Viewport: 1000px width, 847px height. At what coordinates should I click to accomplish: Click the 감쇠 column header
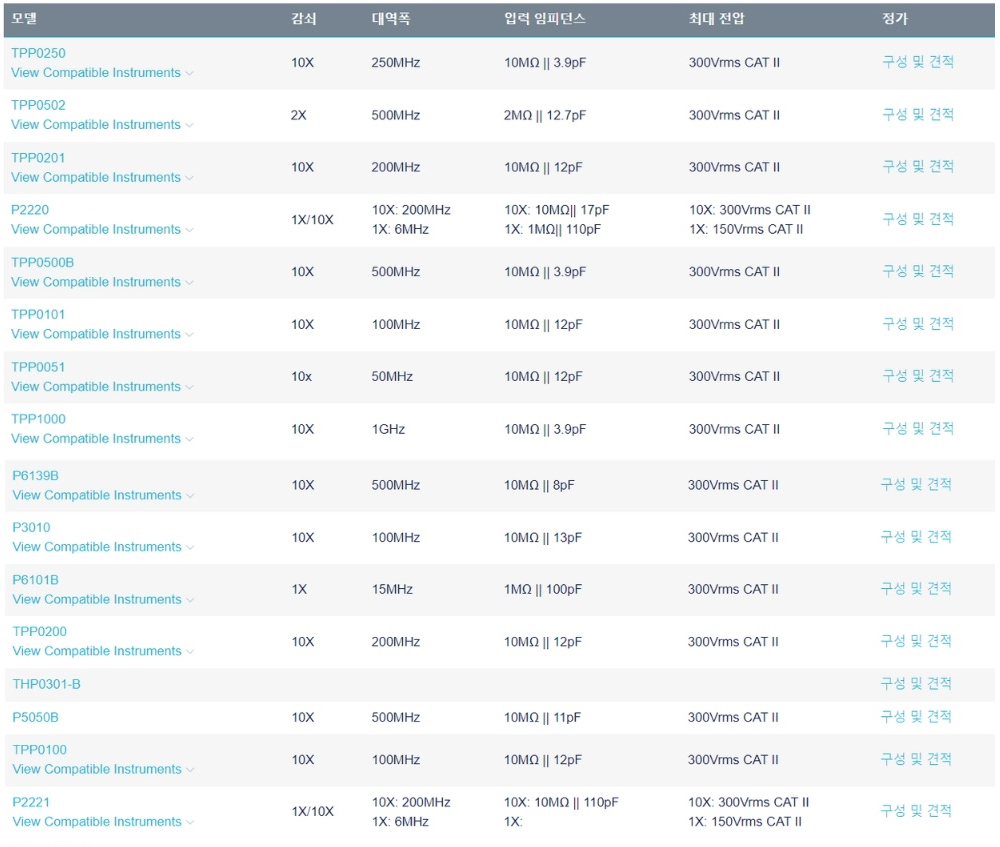(x=304, y=18)
